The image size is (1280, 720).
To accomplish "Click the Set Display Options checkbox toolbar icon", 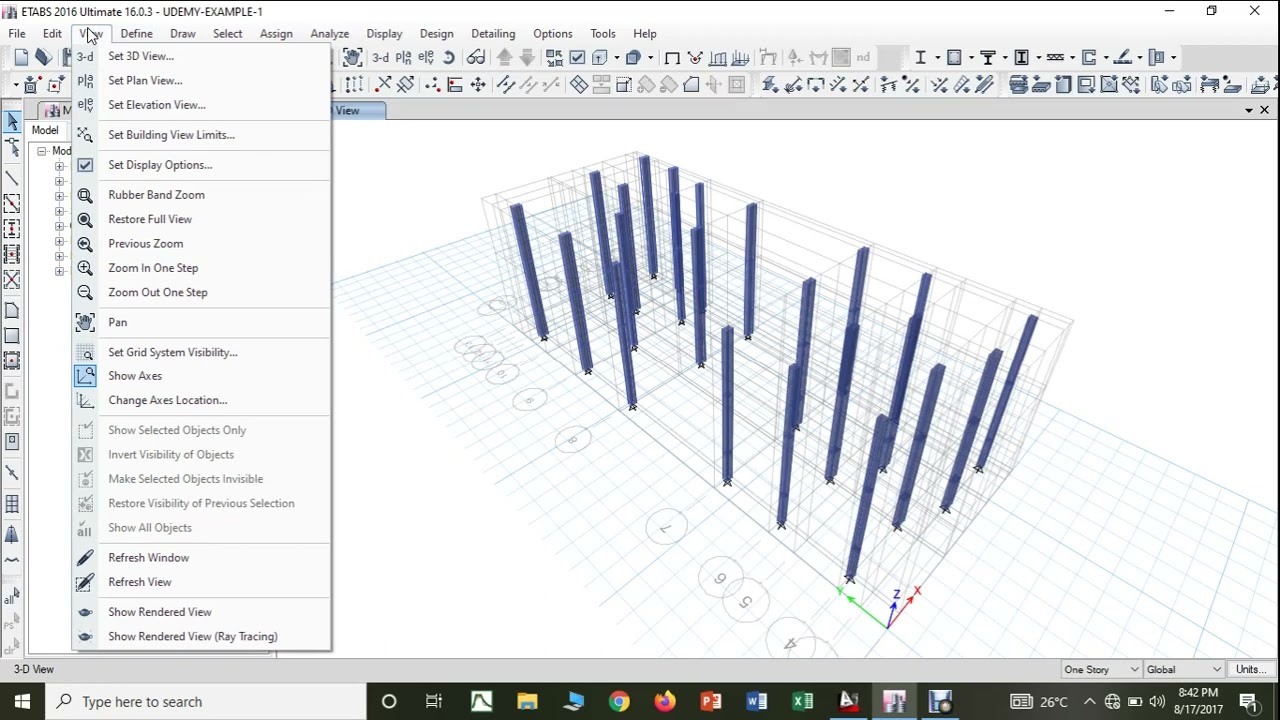I will click(x=577, y=57).
